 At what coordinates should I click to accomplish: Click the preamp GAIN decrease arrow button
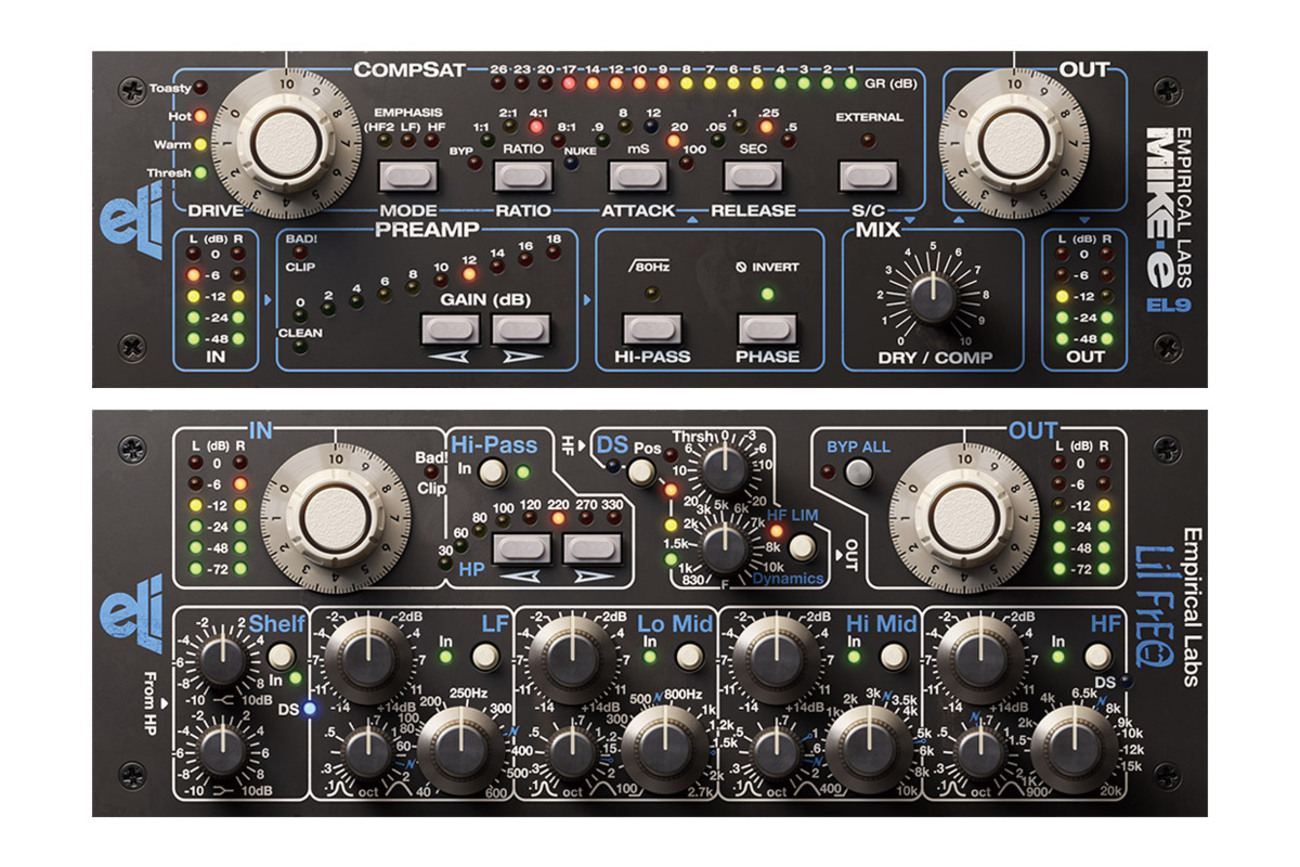pos(450,329)
